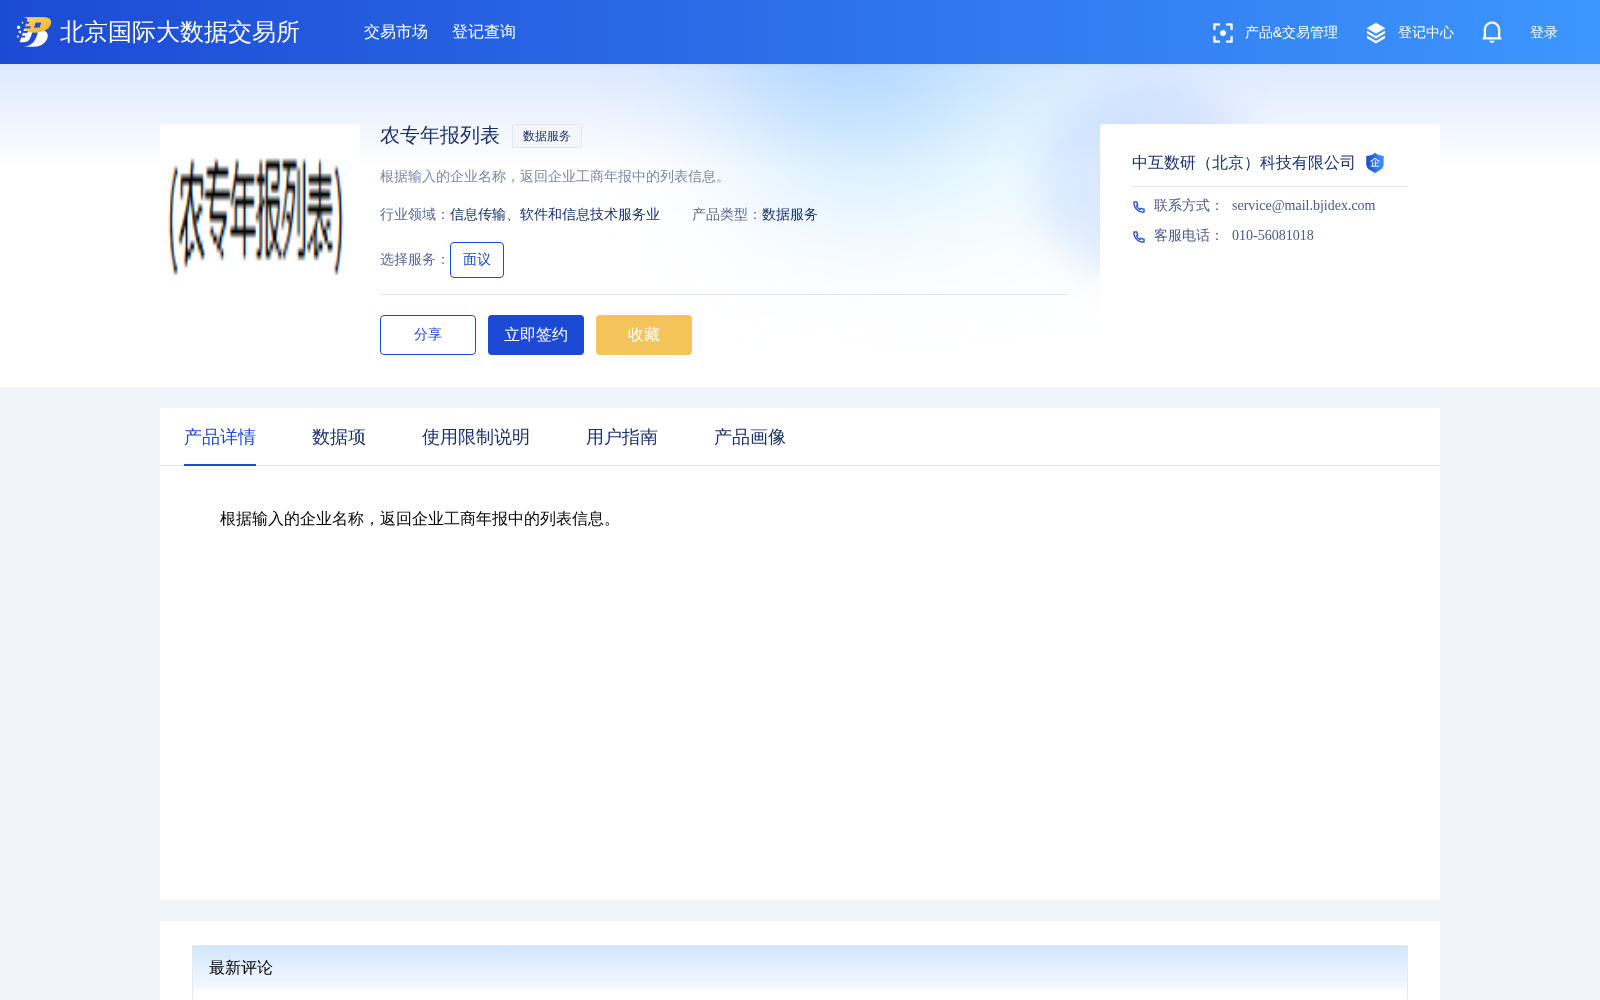The image size is (1600, 1000).
Task: Click the 最新评论 section header
Action: (800, 968)
